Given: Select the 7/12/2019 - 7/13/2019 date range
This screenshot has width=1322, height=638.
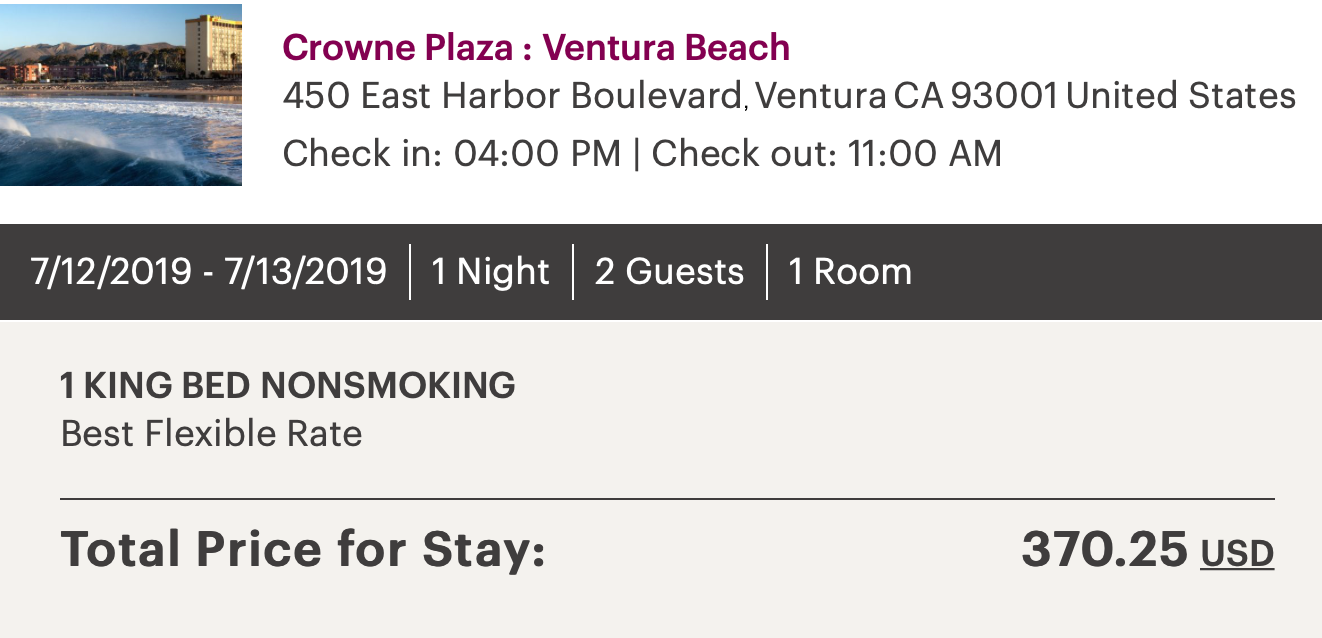Looking at the screenshot, I should click(208, 272).
